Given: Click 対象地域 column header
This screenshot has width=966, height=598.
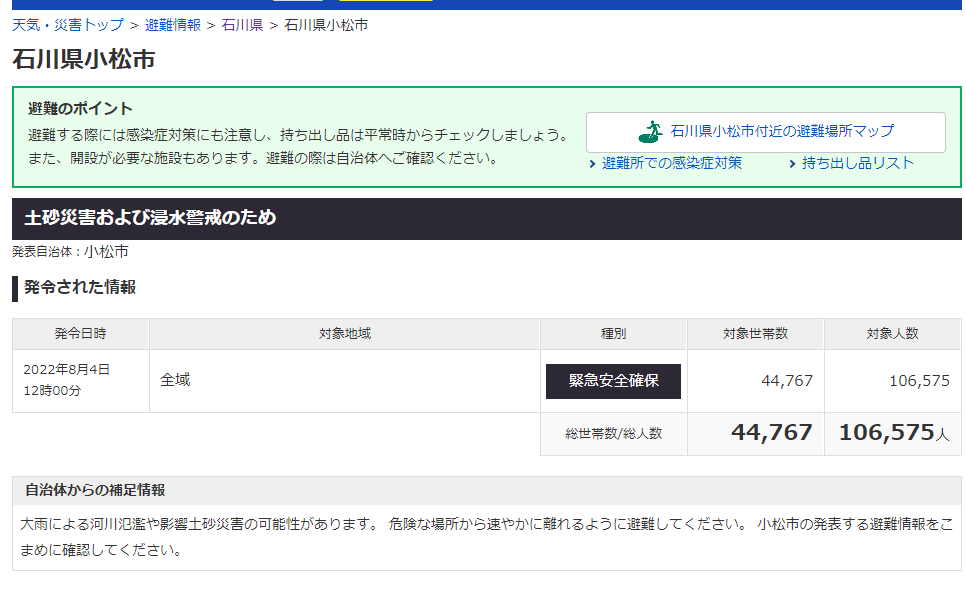Looking at the screenshot, I should pyautogui.click(x=345, y=334).
